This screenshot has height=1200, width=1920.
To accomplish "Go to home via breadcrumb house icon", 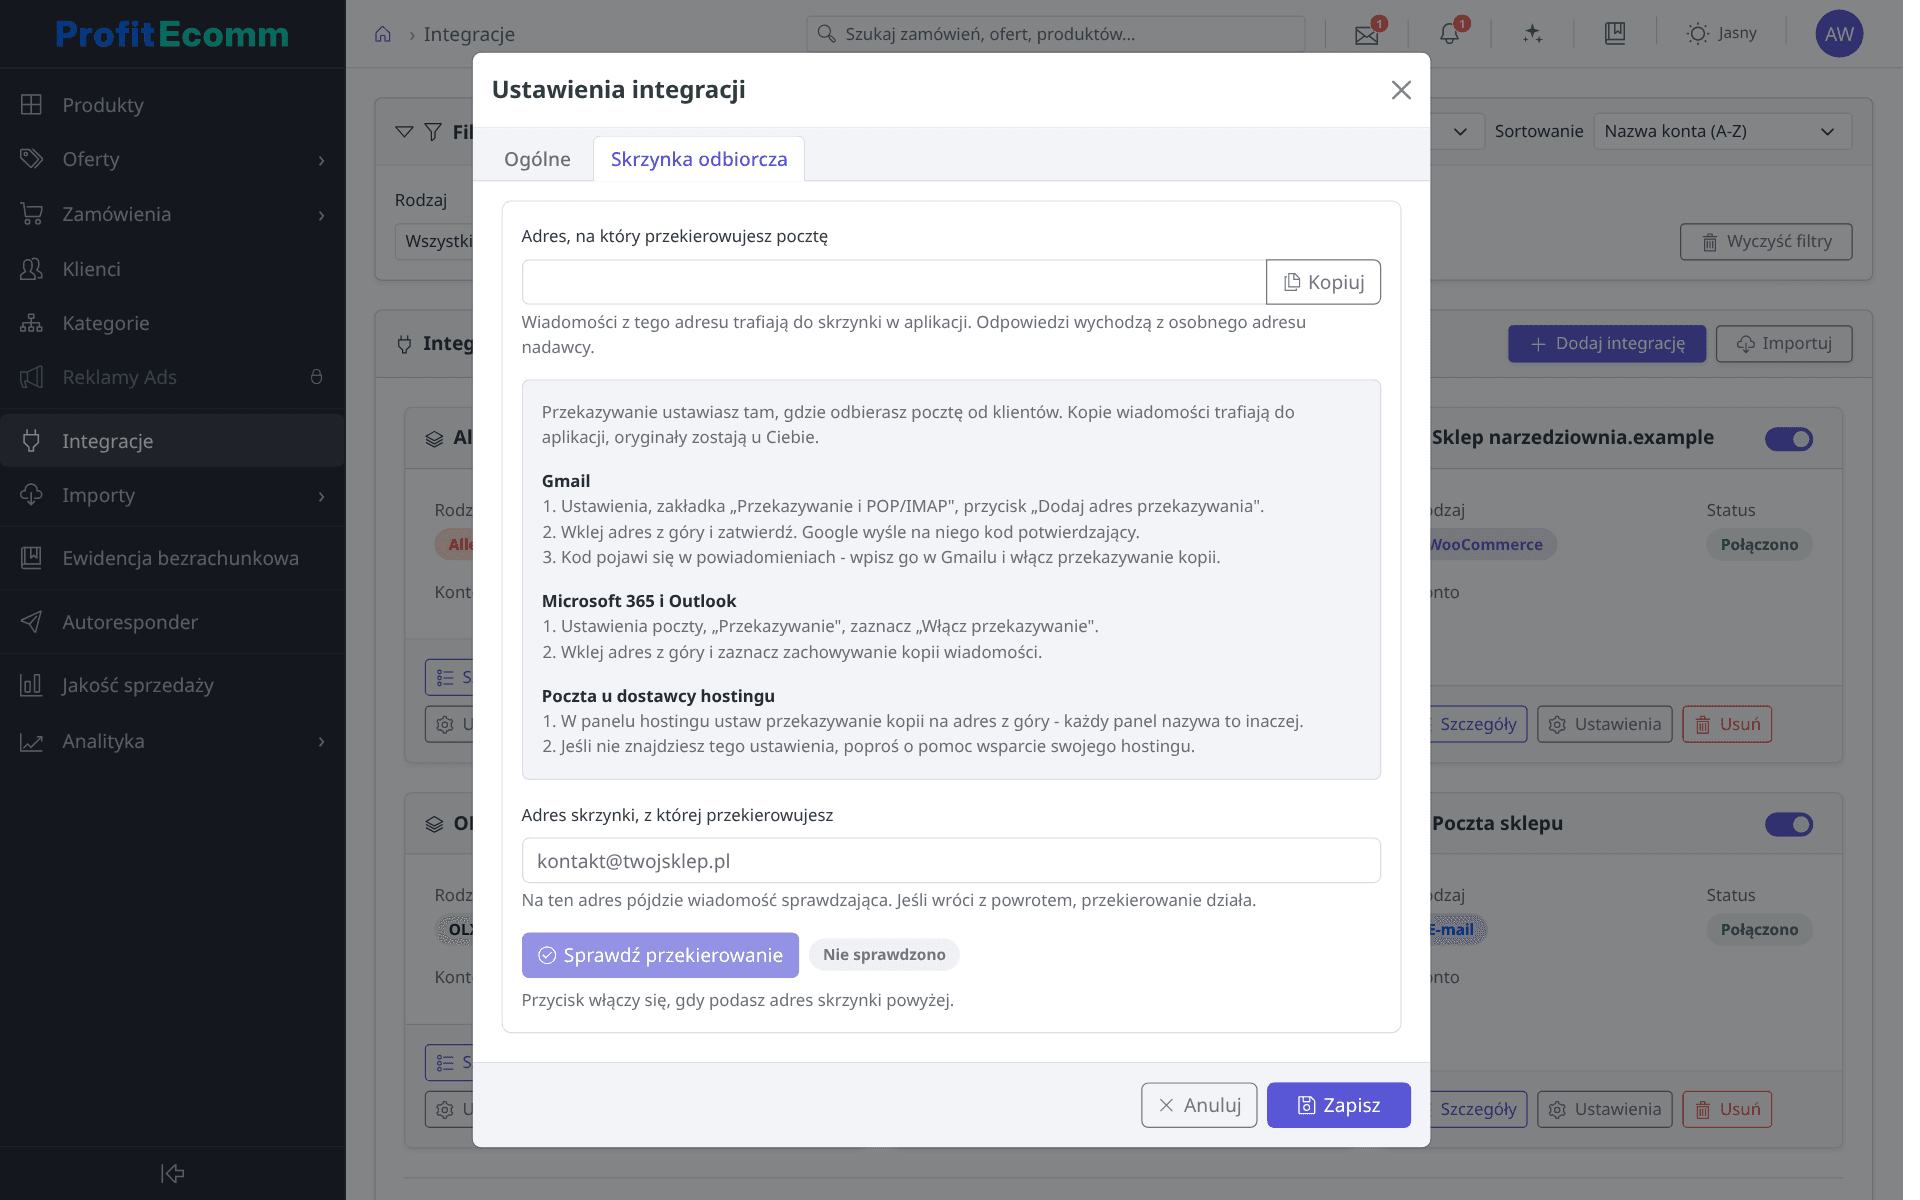I will tap(382, 34).
